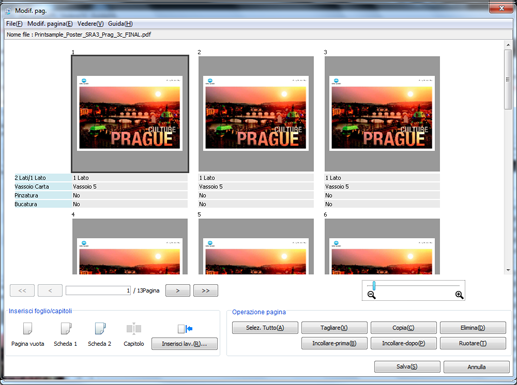This screenshot has width=517, height=385.
Task: Click the Modif. pag. window title icon
Action: (x=8, y=11)
